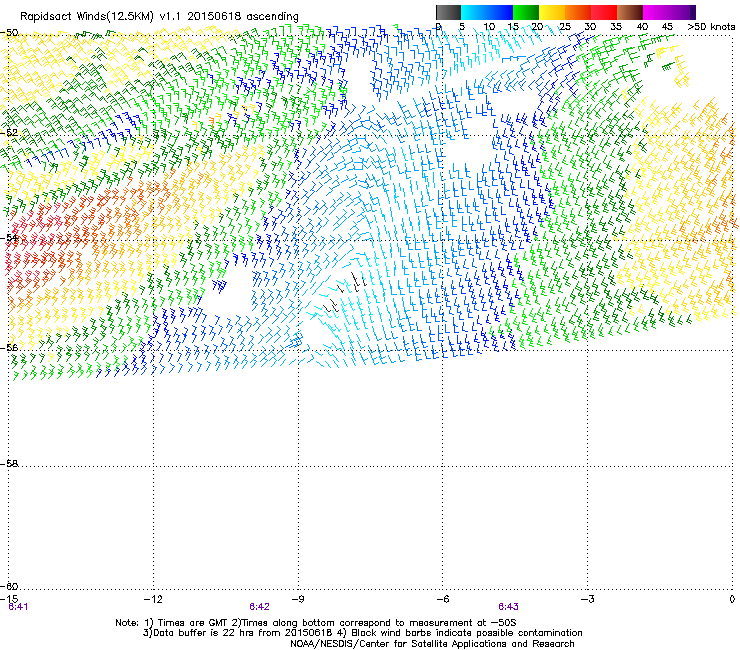This screenshot has width=740, height=650.
Task: Click the purple time label "6:42"
Action: (x=260, y=607)
